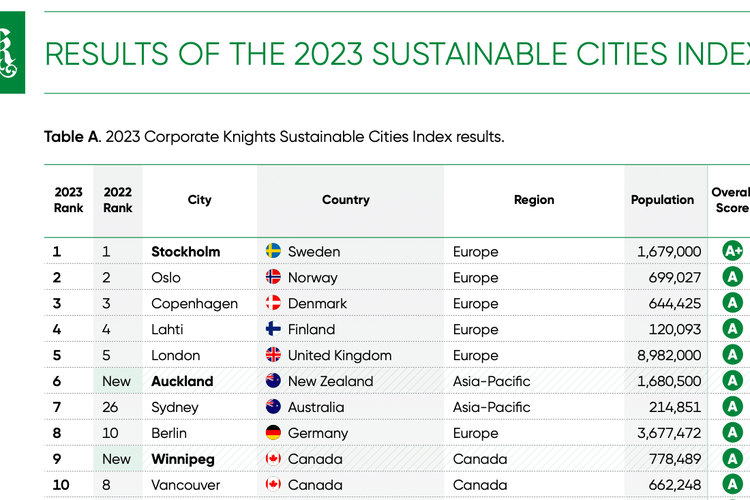Click the New Zealand flag icon
Screen dimensions: 750x500
point(273,381)
